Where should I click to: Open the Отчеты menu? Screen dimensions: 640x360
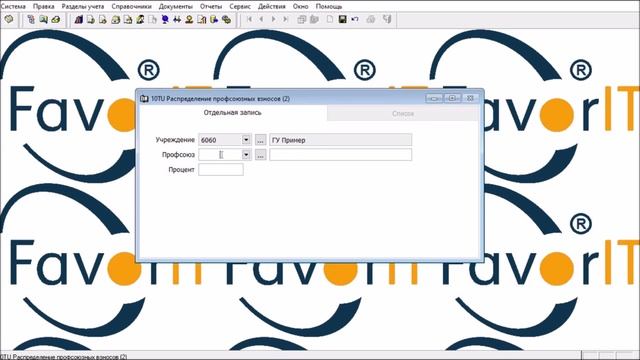[211, 6]
